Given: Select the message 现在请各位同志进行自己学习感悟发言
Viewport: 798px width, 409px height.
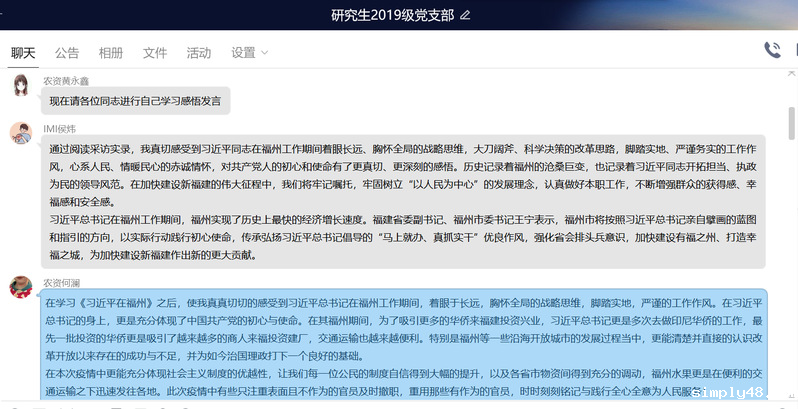Looking at the screenshot, I should [x=136, y=100].
